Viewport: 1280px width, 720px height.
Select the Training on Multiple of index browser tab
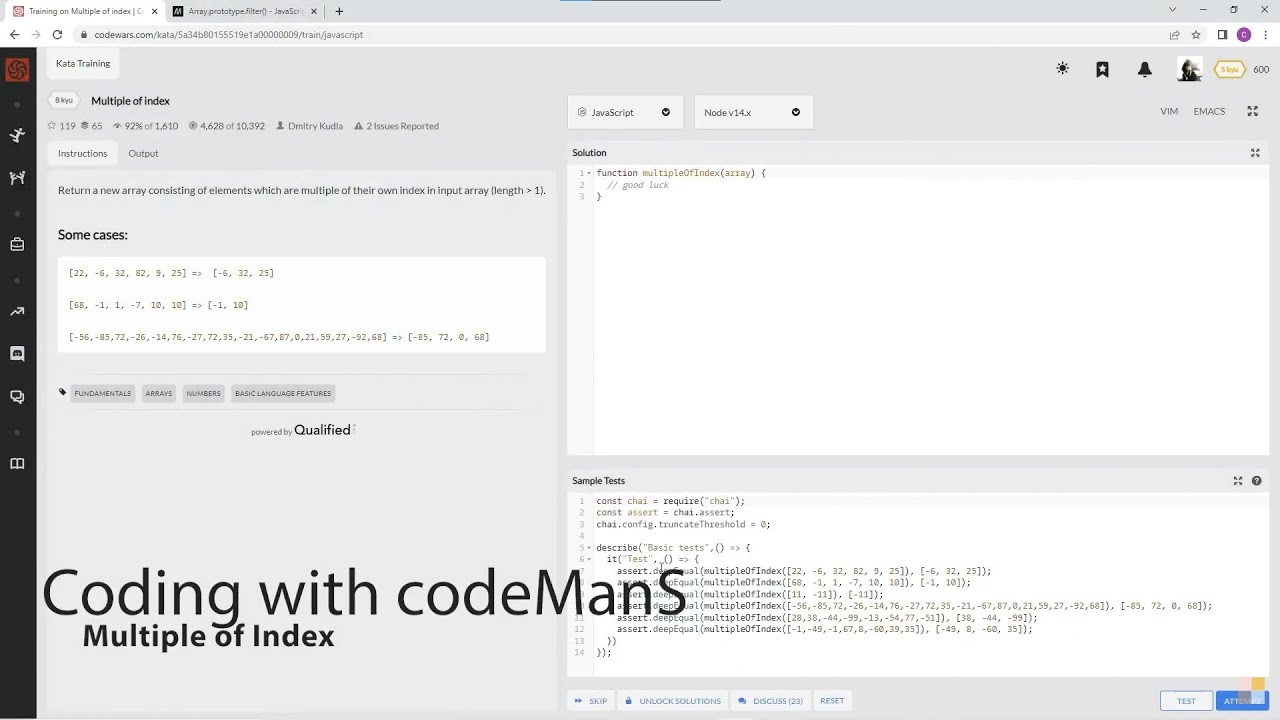click(x=85, y=11)
